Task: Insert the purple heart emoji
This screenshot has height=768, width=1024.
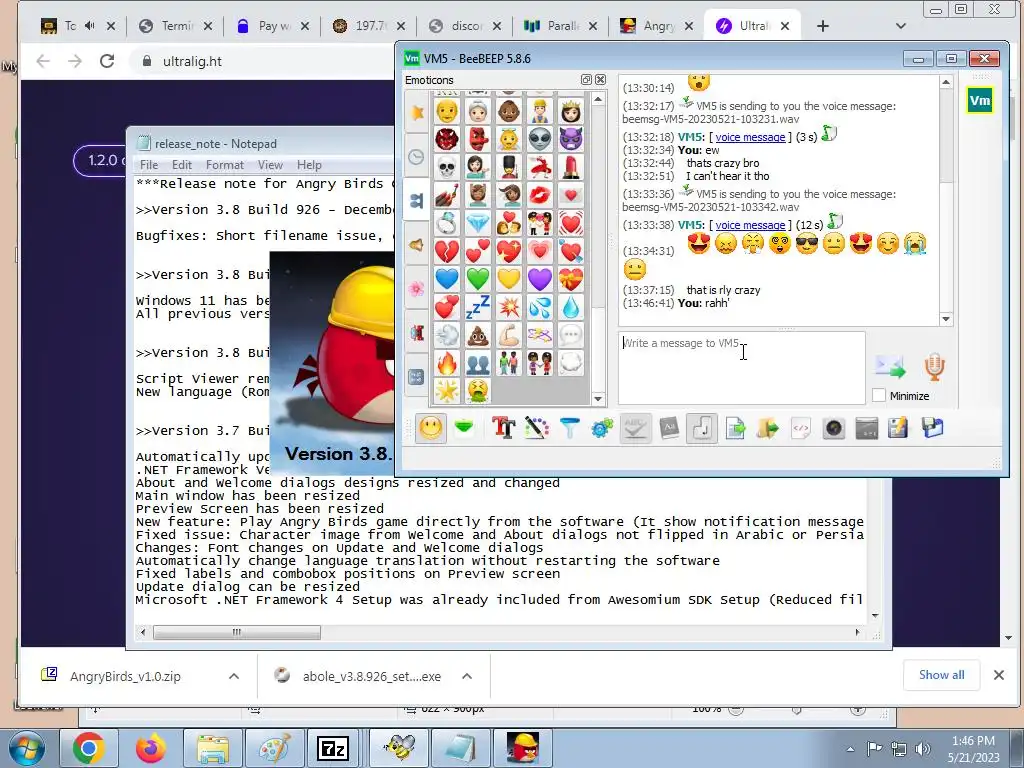Action: point(539,279)
